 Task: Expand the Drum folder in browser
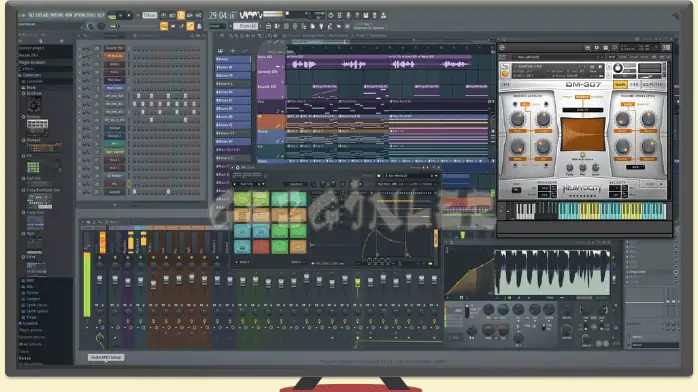(29, 88)
